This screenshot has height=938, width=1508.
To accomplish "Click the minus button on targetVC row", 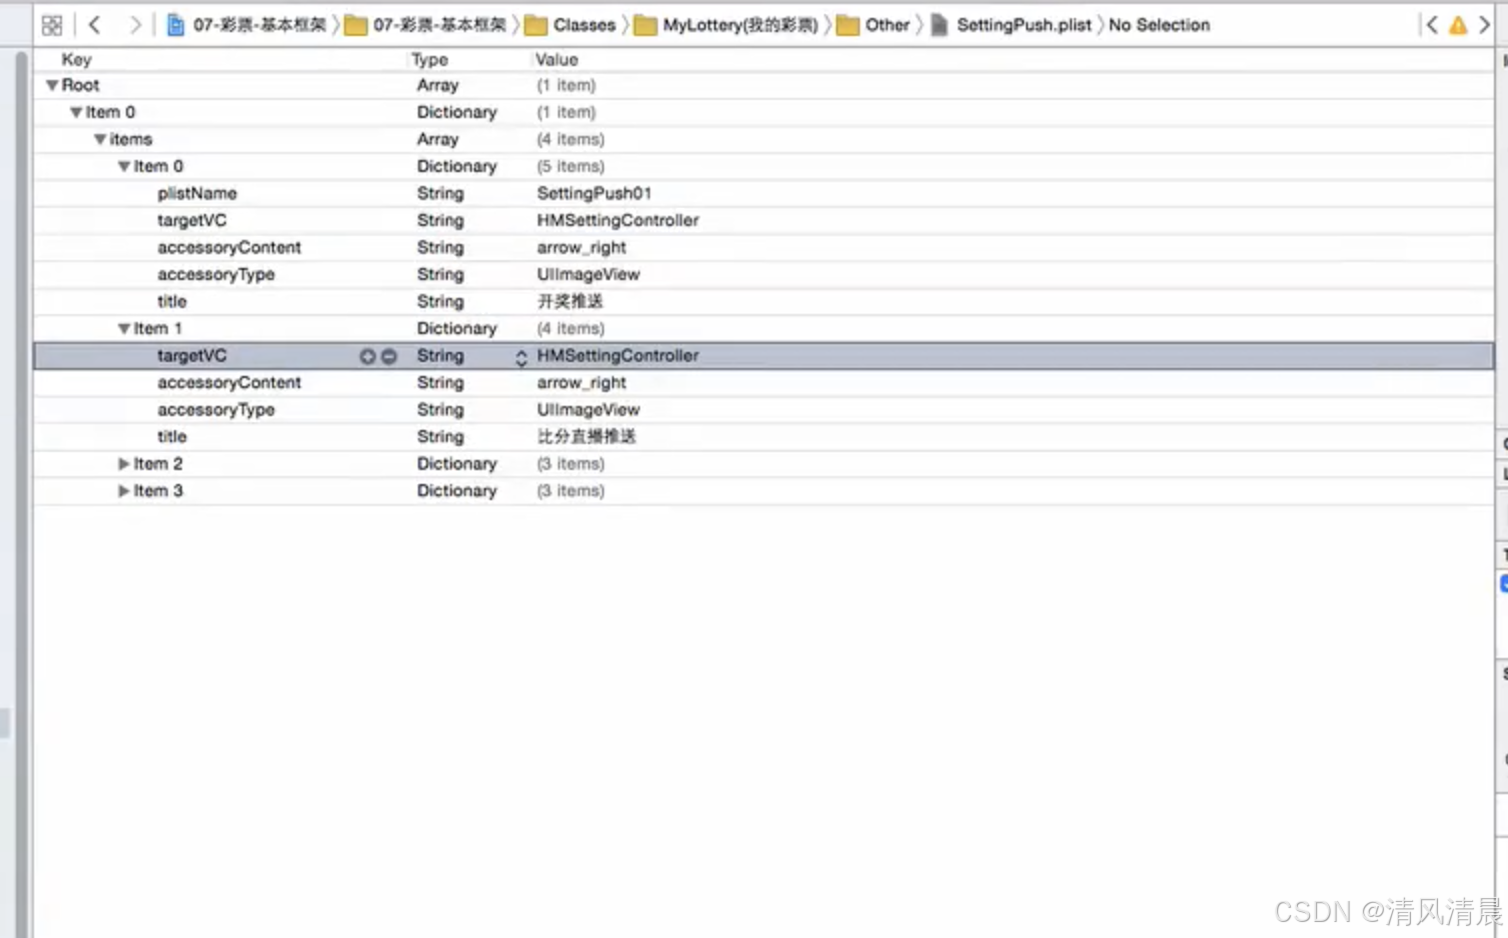I will pos(388,356).
